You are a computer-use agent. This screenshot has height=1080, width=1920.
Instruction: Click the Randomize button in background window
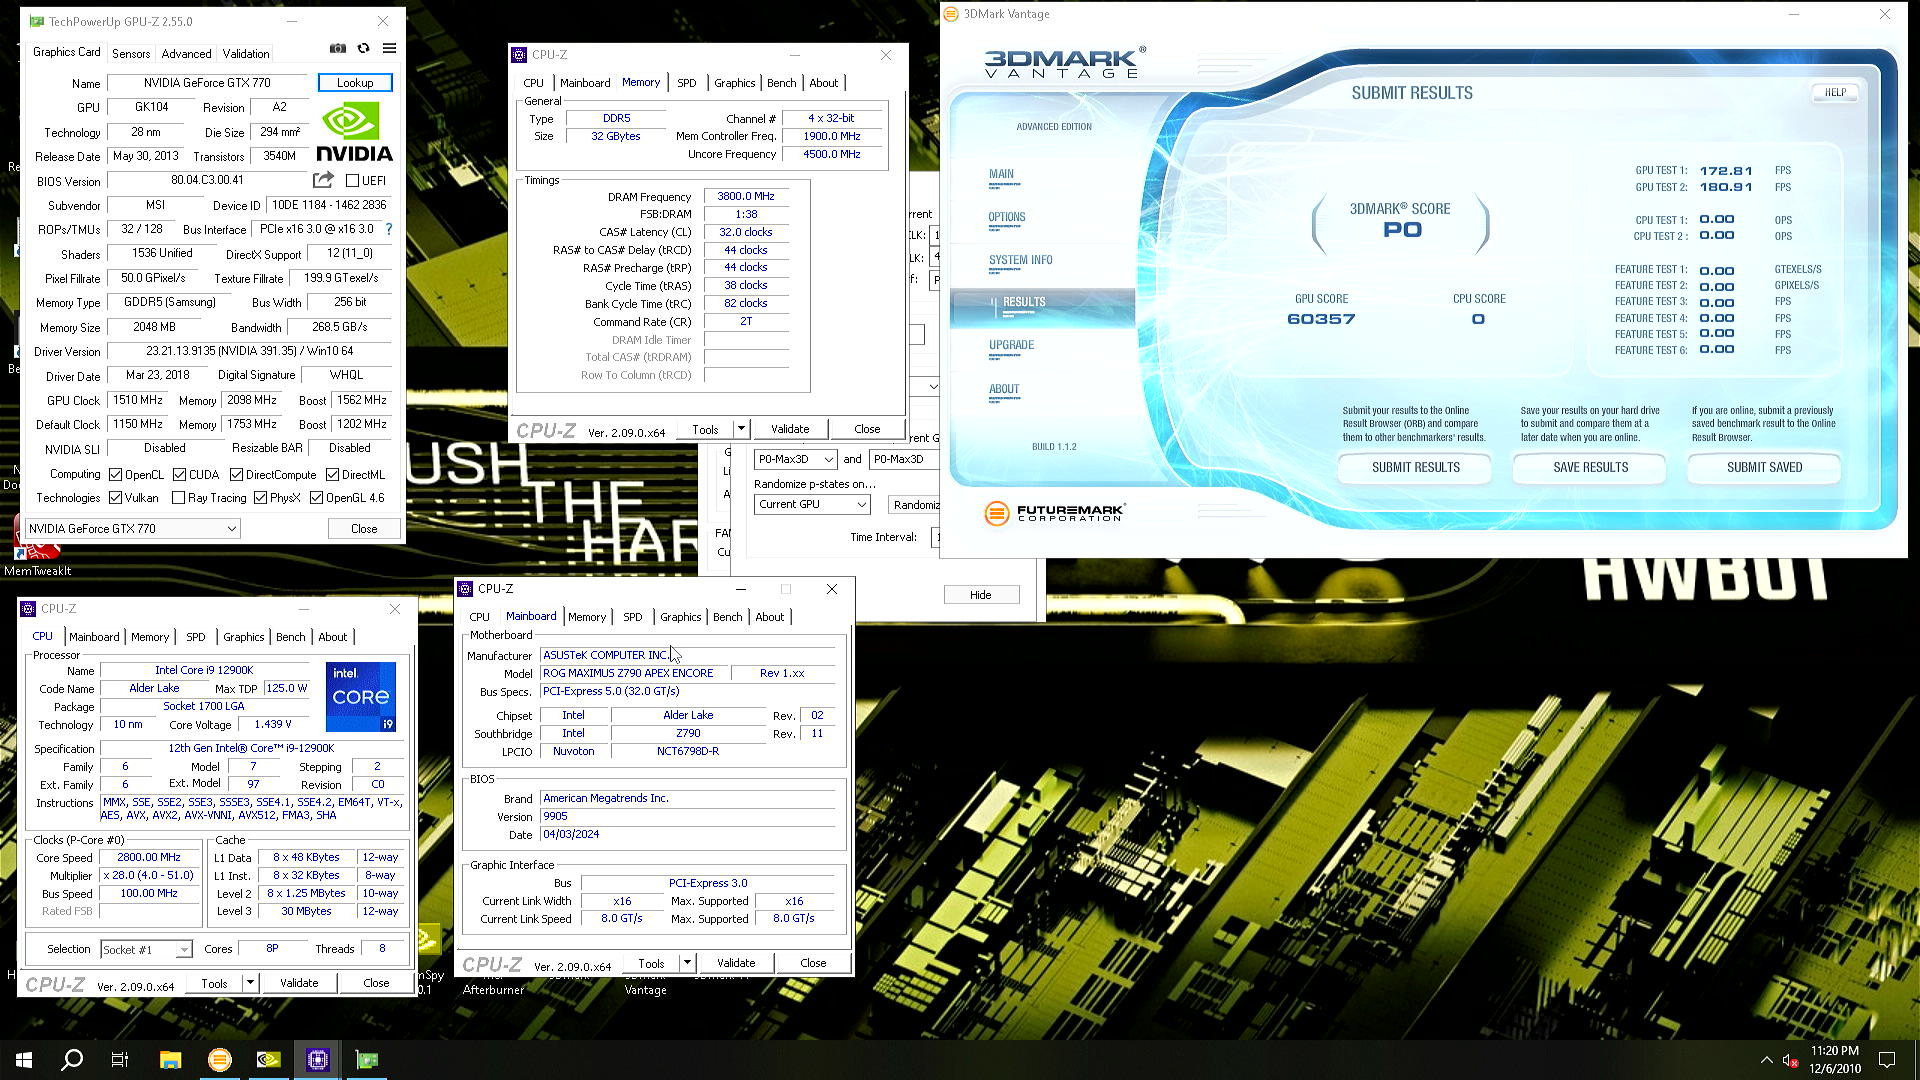914,505
